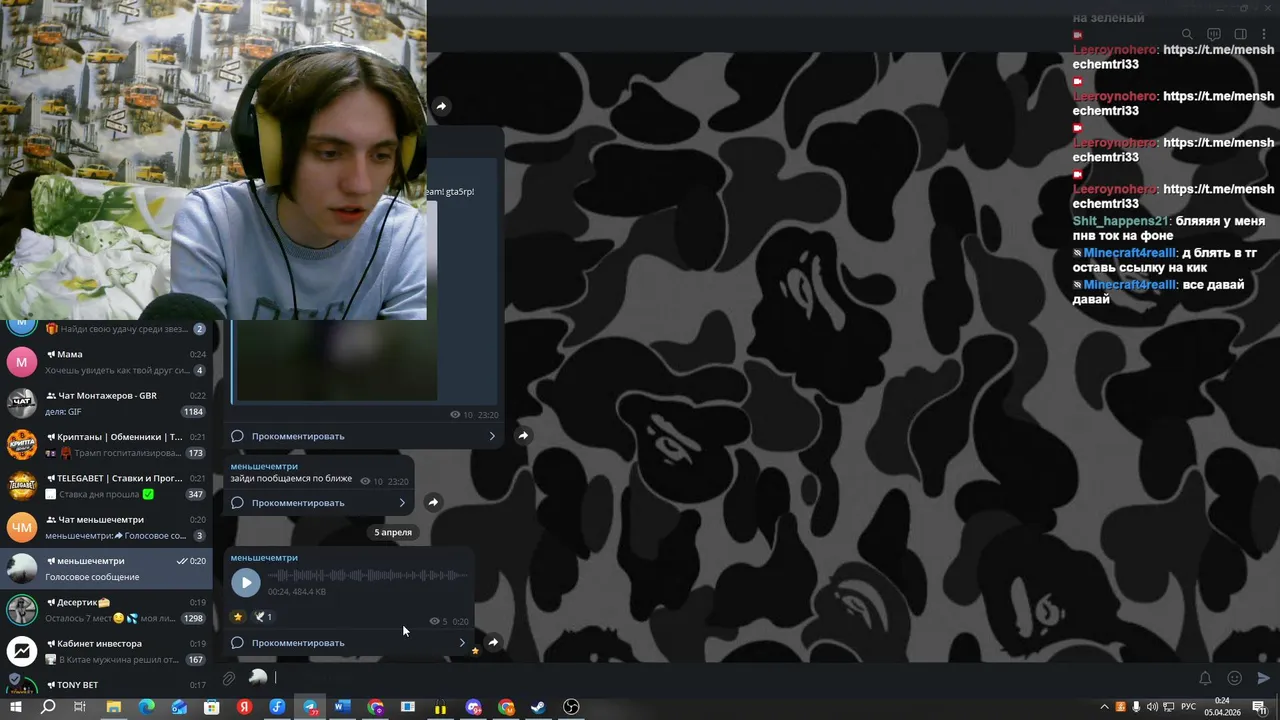Open the Windows Start menu
Image resolution: width=1280 pixels, height=720 pixels.
pos(15,707)
